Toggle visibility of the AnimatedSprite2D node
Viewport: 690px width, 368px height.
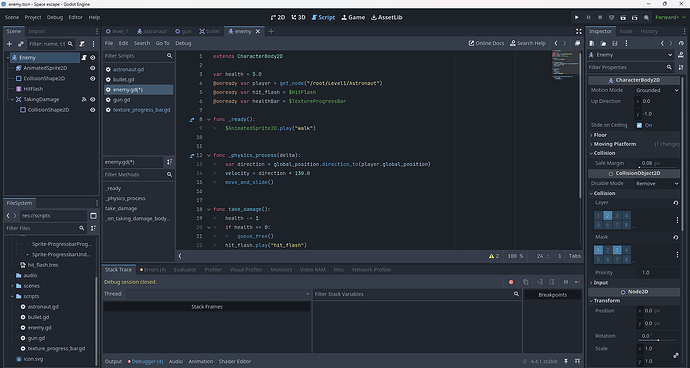[x=93, y=68]
